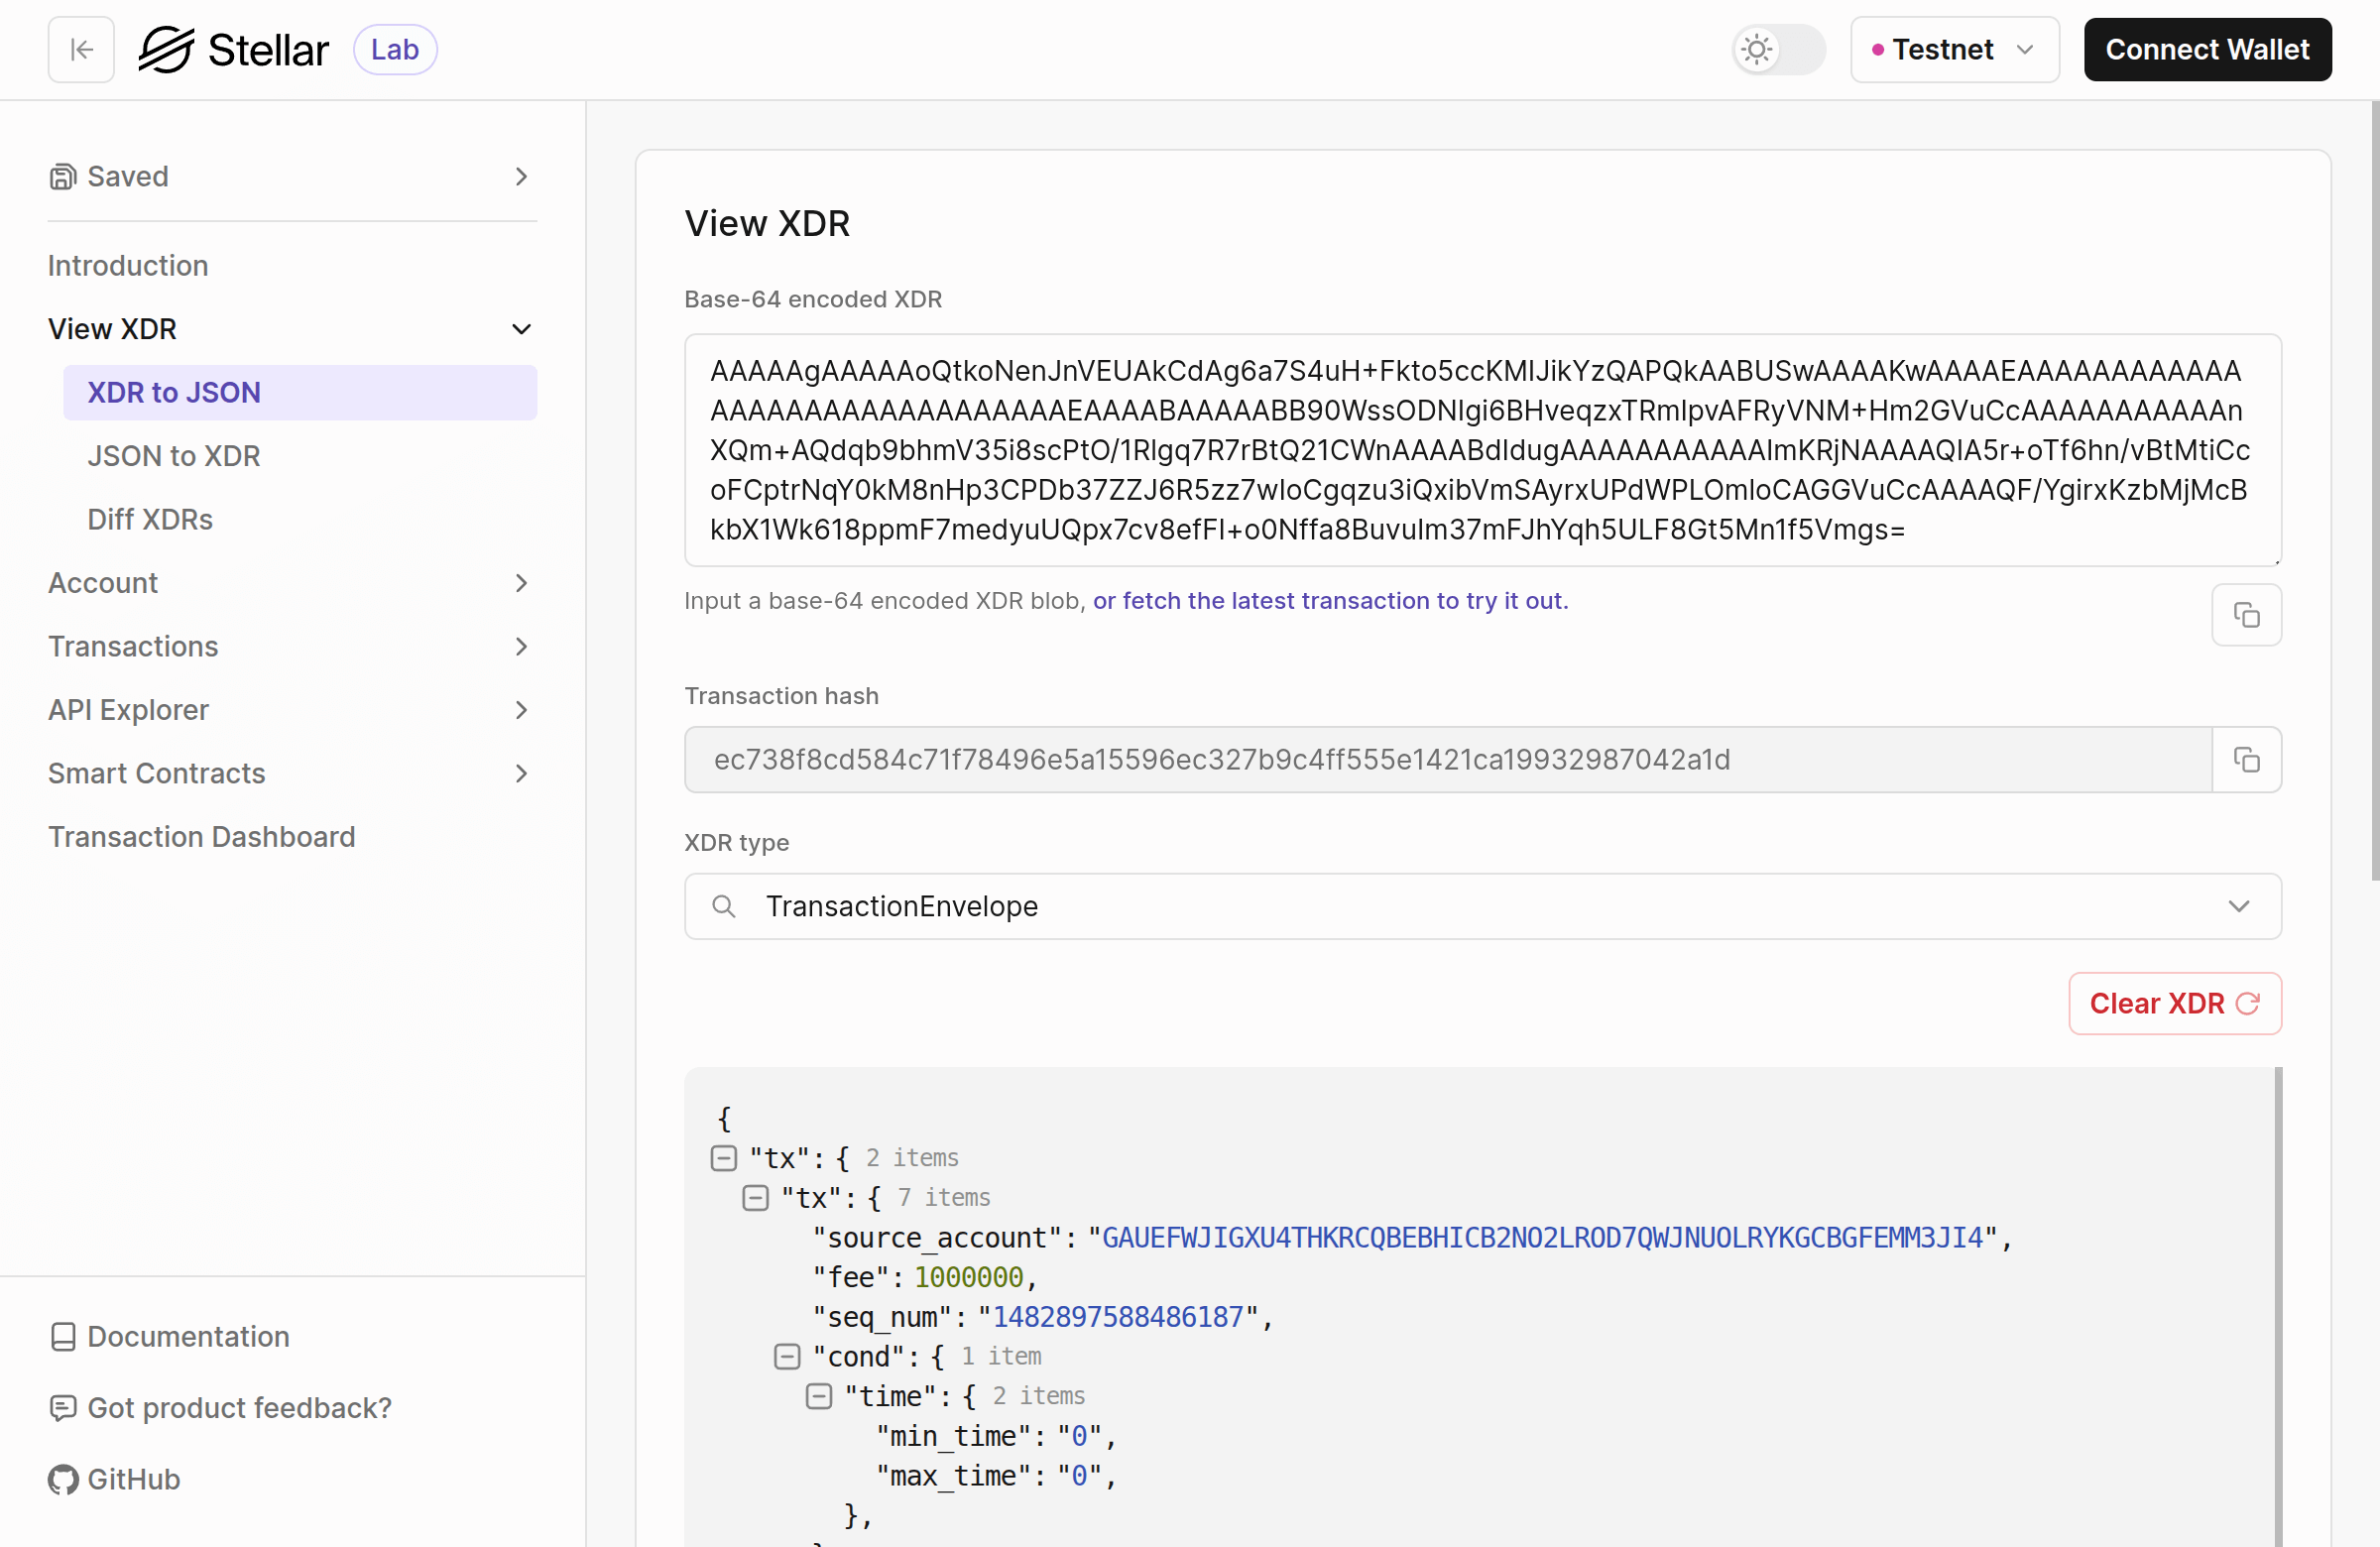Click the Connect Wallet button

[x=2207, y=49]
